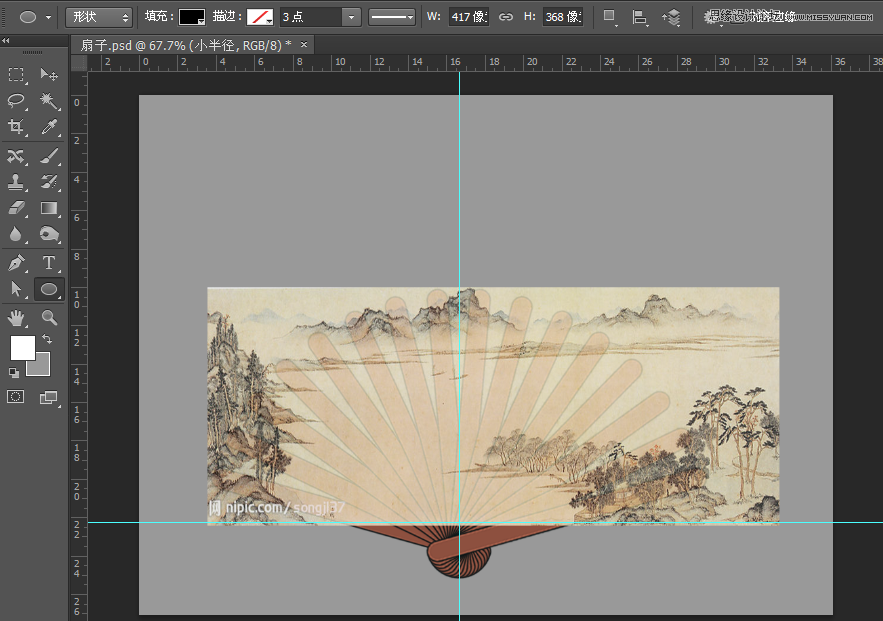Select the Magic Wand tool
The width and height of the screenshot is (883, 621).
(x=47, y=101)
